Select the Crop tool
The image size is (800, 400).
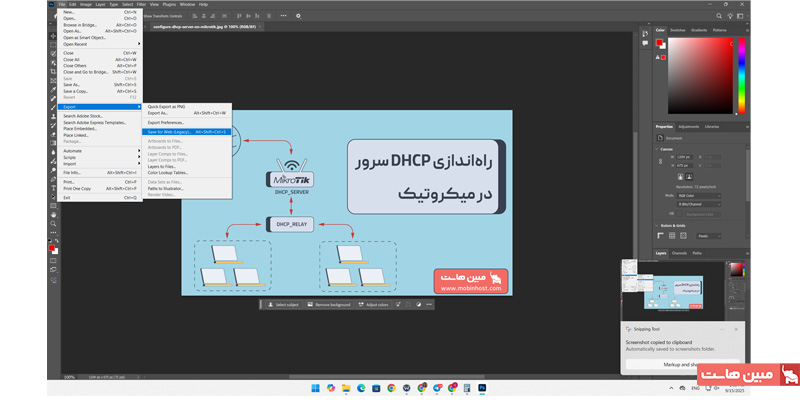coord(53,71)
